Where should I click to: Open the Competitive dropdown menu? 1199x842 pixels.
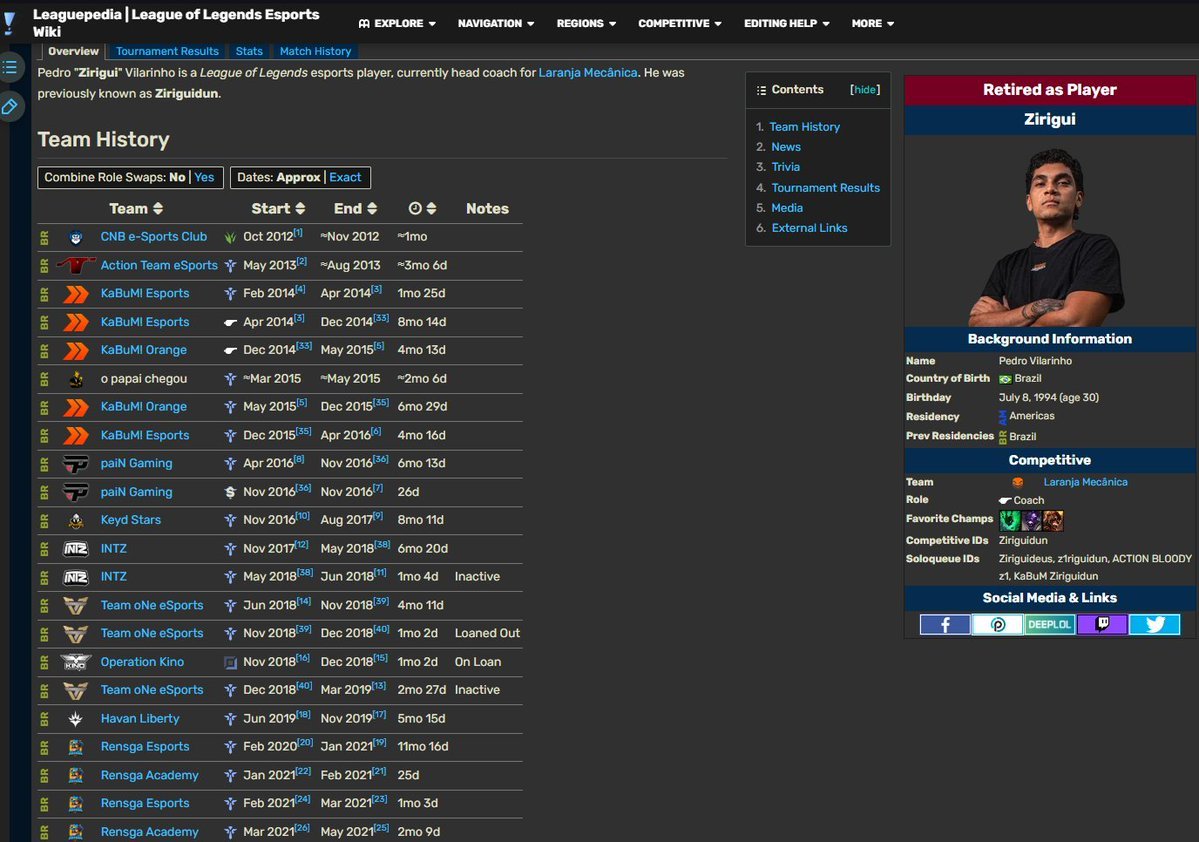680,24
